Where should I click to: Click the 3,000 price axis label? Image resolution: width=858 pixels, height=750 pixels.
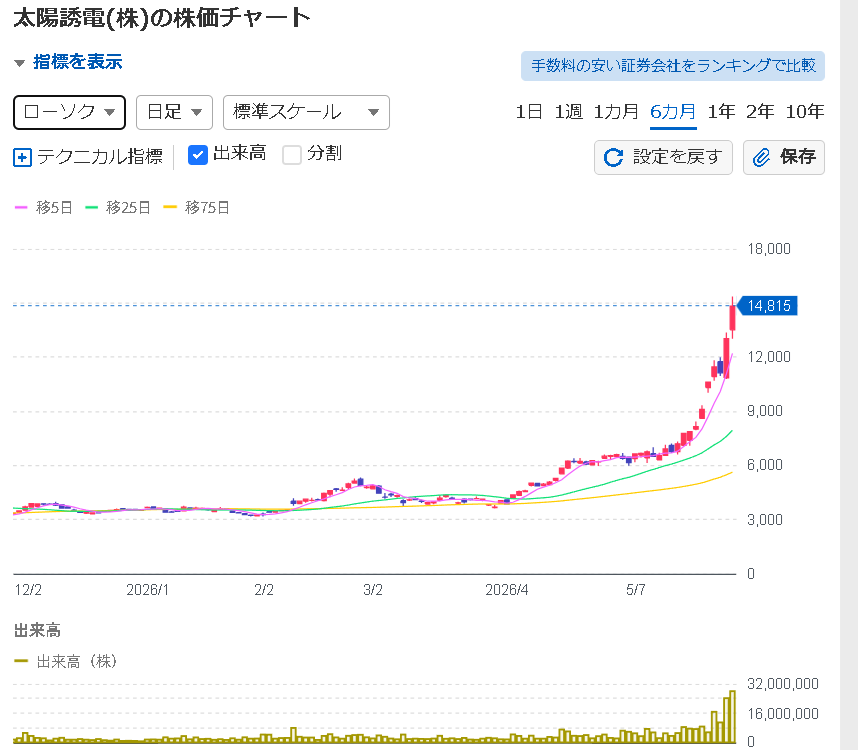[x=764, y=519]
